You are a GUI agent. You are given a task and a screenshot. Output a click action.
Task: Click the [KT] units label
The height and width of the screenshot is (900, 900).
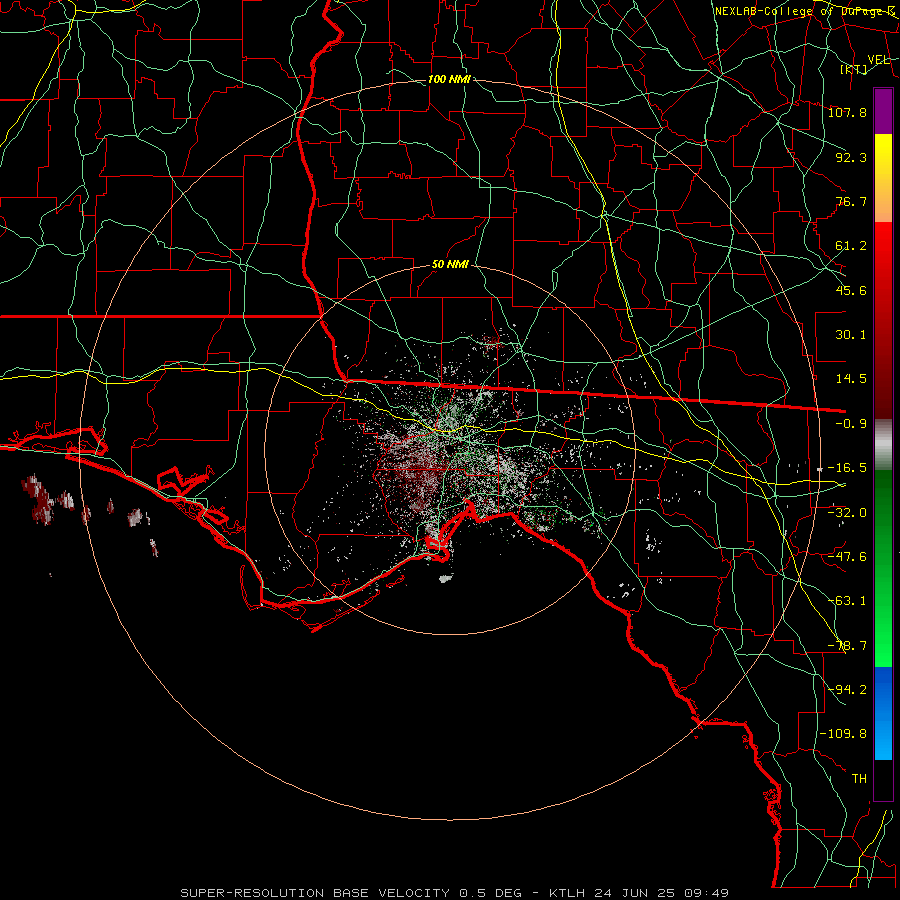coord(854,69)
